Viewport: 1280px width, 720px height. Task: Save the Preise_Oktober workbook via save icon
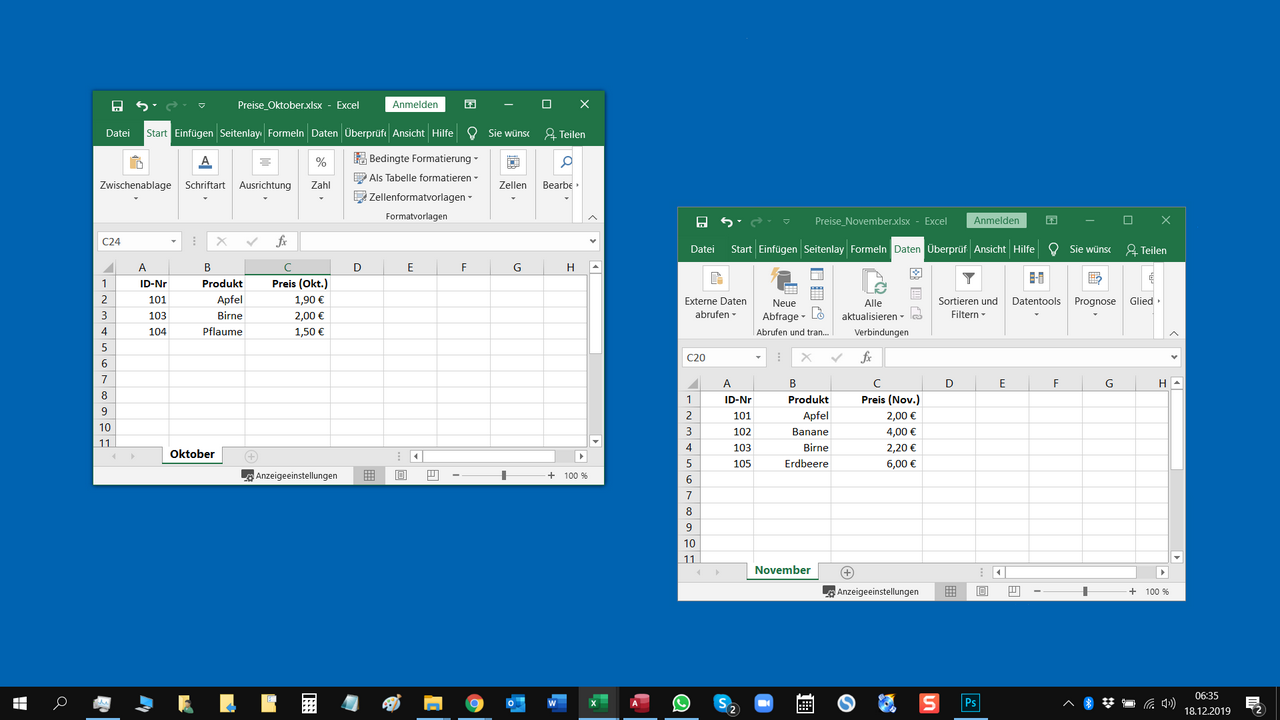coord(117,105)
